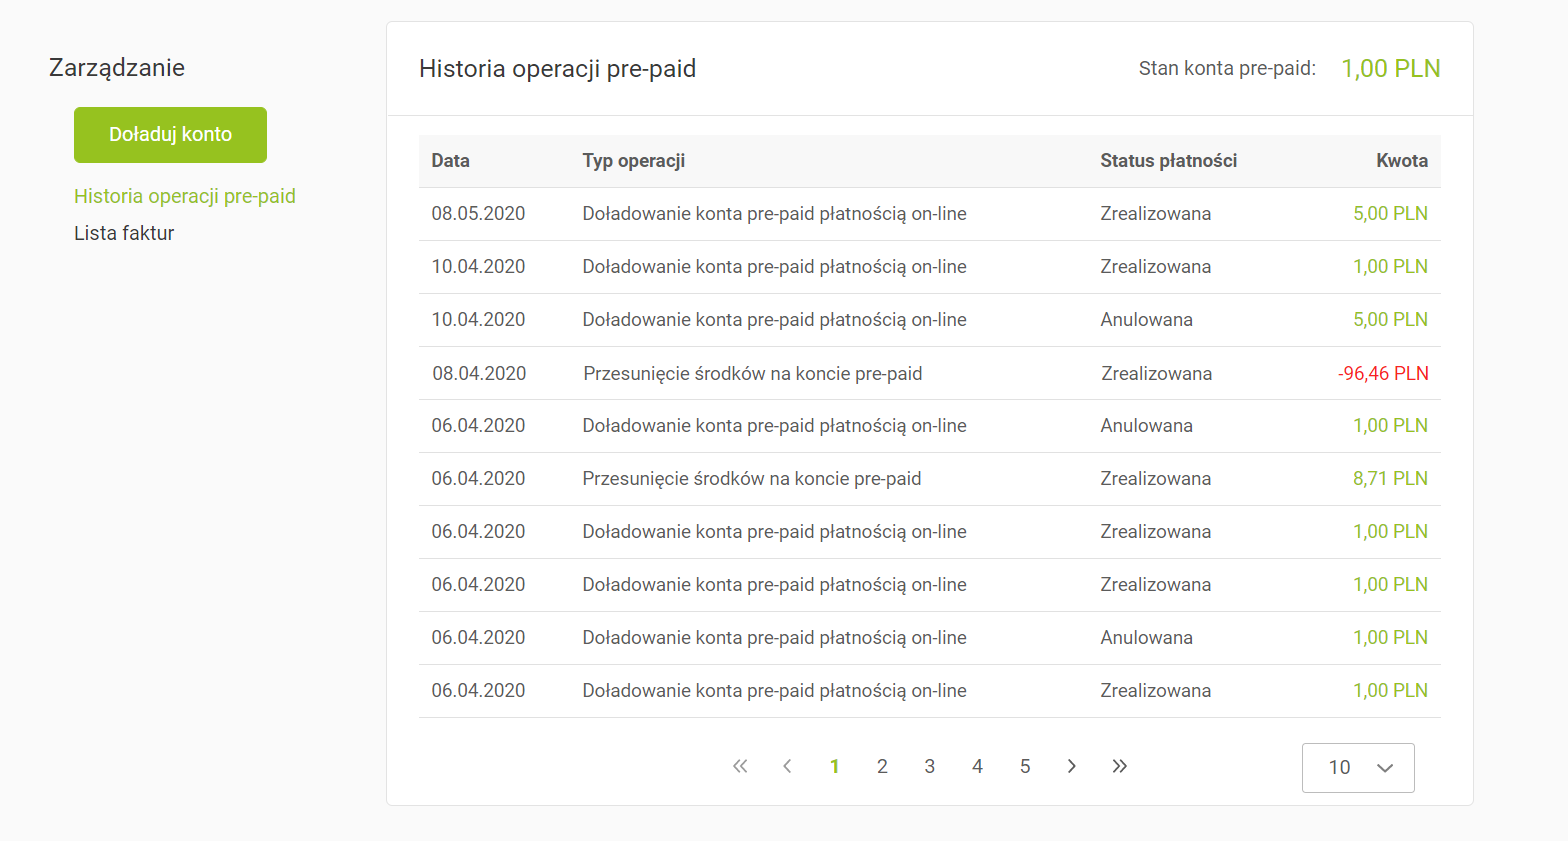Go to page 3 of history

pos(929,766)
